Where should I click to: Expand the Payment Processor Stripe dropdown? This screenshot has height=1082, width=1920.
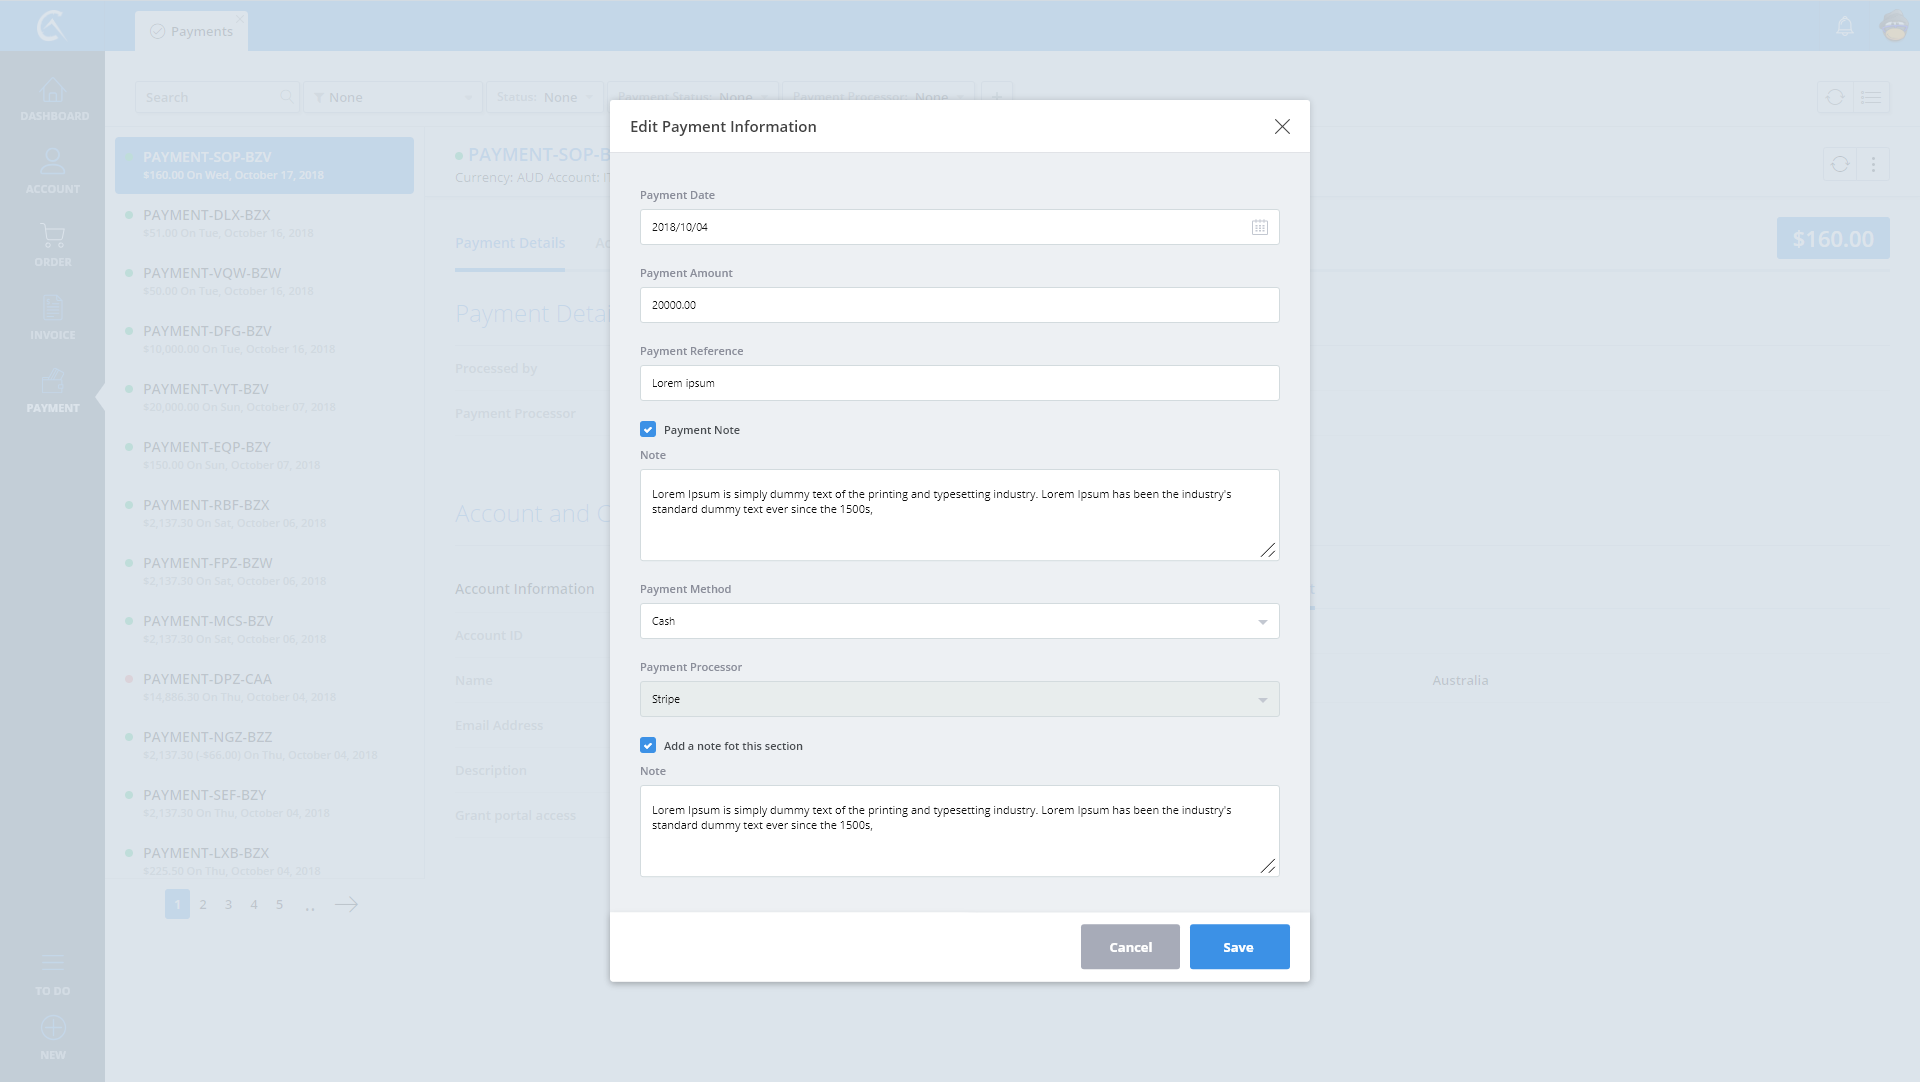click(959, 699)
